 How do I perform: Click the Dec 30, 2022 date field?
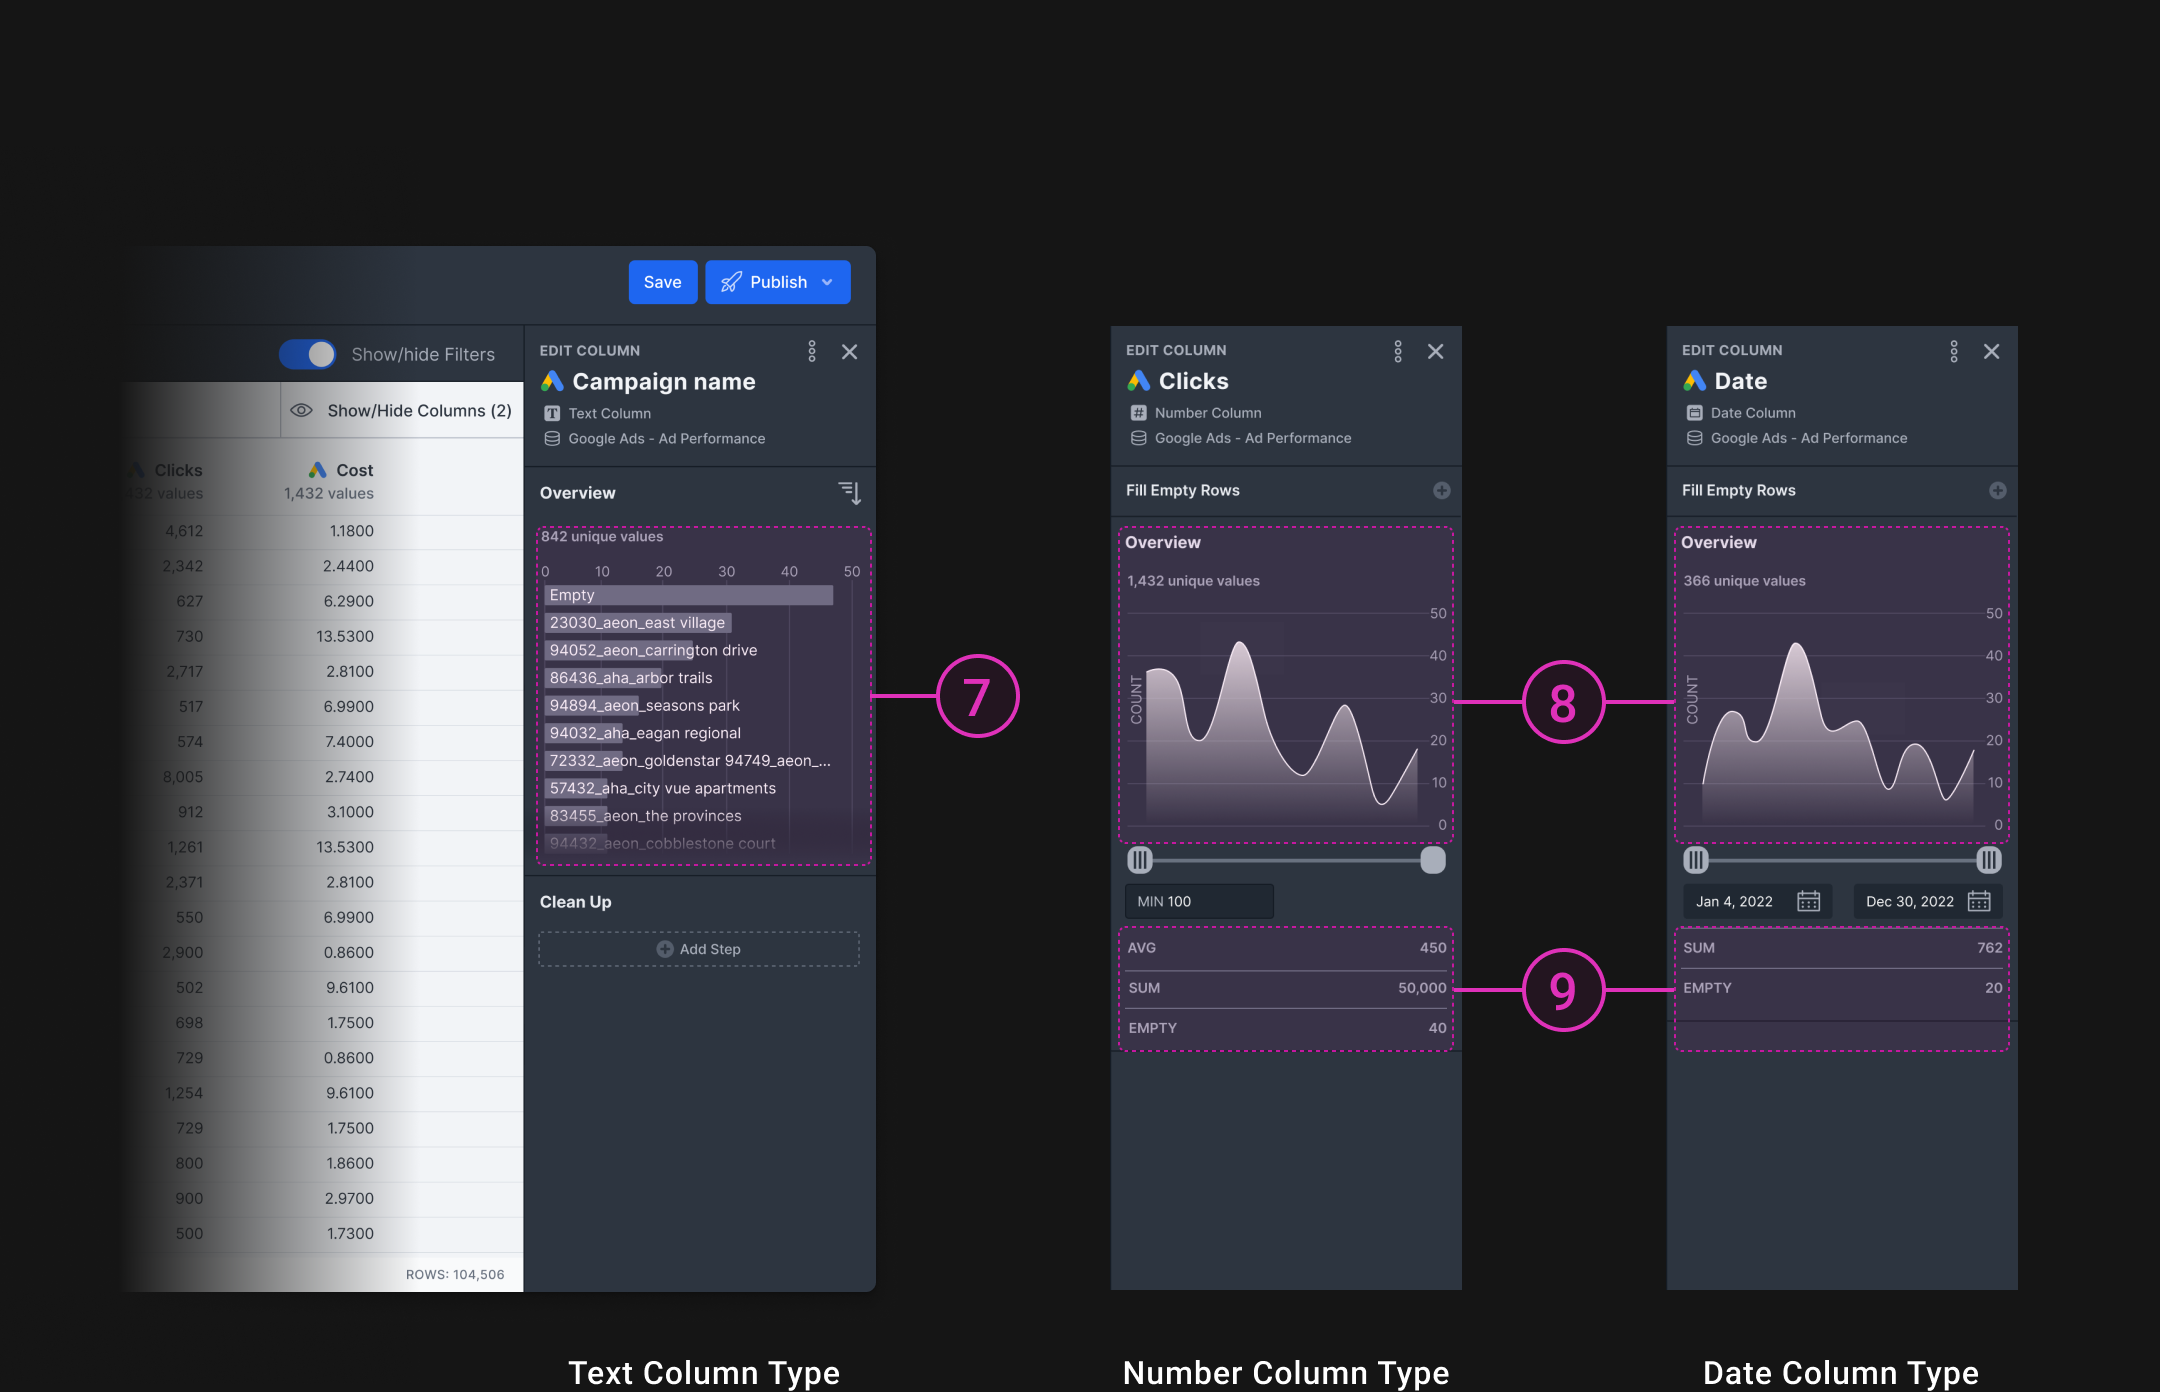click(x=1927, y=901)
